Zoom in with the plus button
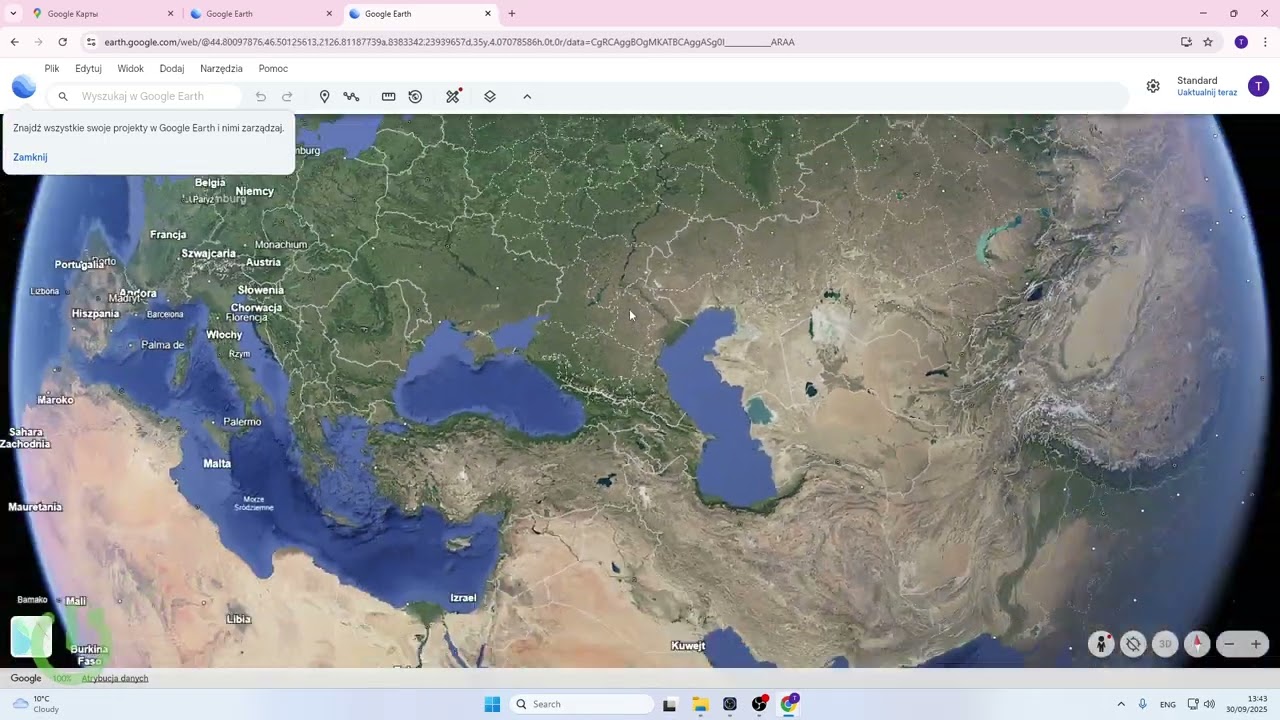The image size is (1280, 720). coord(1256,644)
